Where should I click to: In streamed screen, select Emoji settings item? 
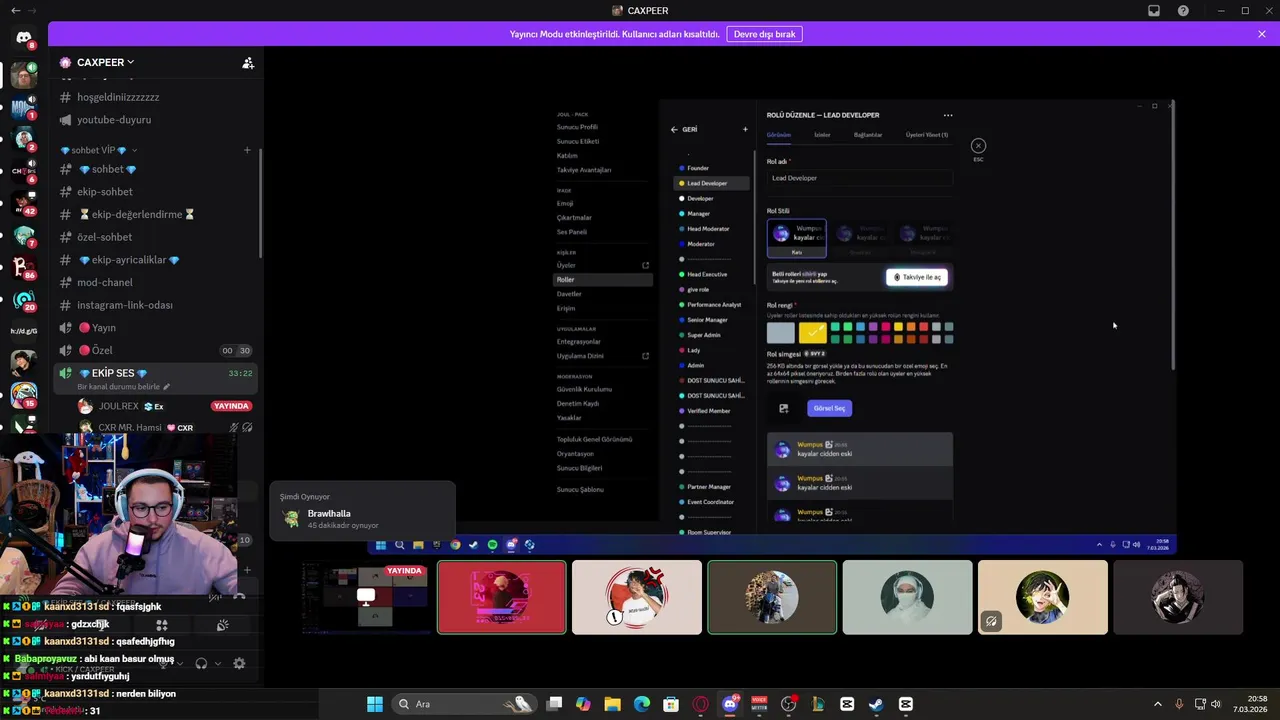[565, 203]
